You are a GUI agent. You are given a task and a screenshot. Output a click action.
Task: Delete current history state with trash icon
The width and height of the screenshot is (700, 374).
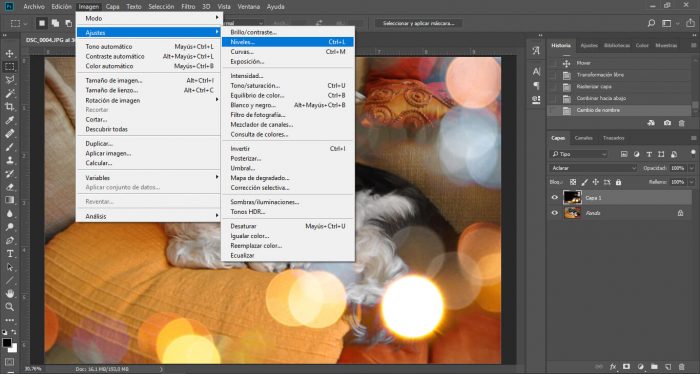click(682, 123)
